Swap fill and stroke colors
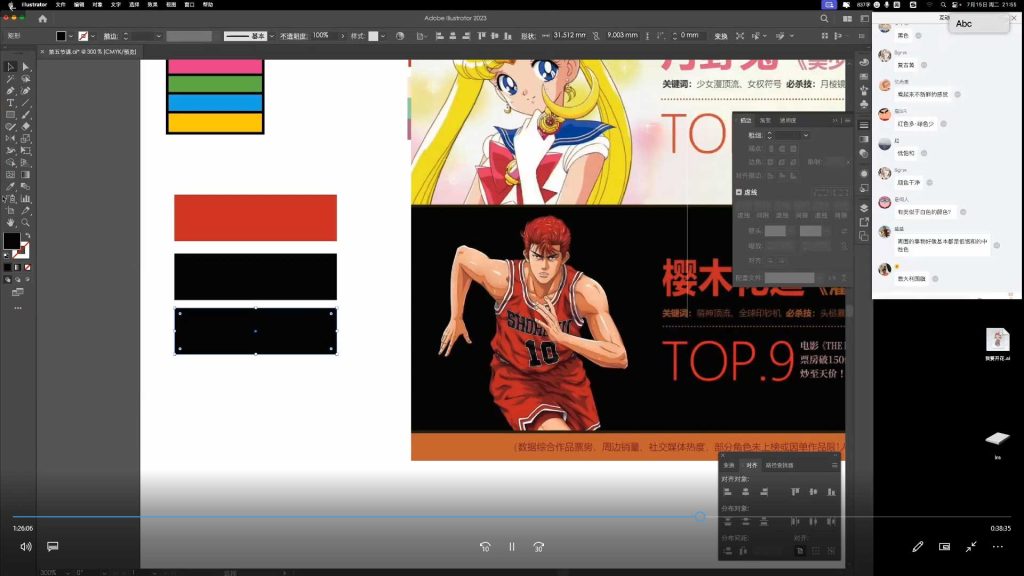The image size is (1024, 576). (x=27, y=236)
